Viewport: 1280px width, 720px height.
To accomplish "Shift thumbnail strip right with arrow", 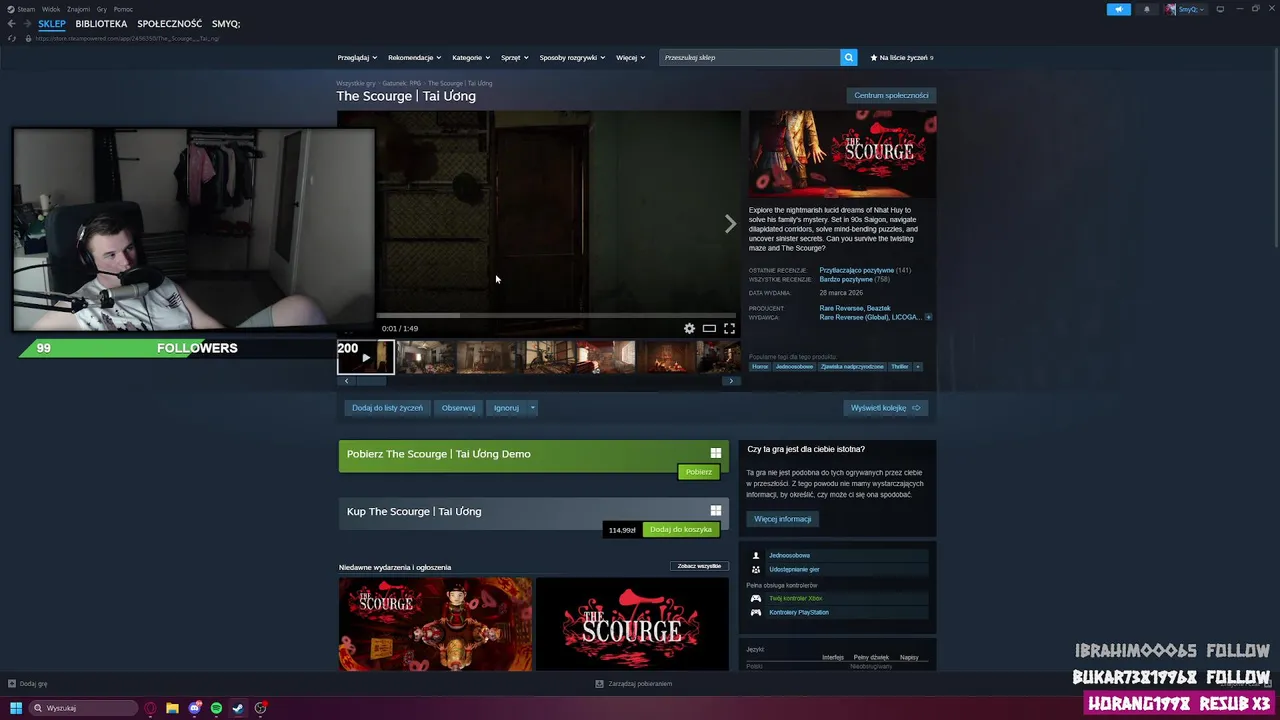I will [x=731, y=381].
